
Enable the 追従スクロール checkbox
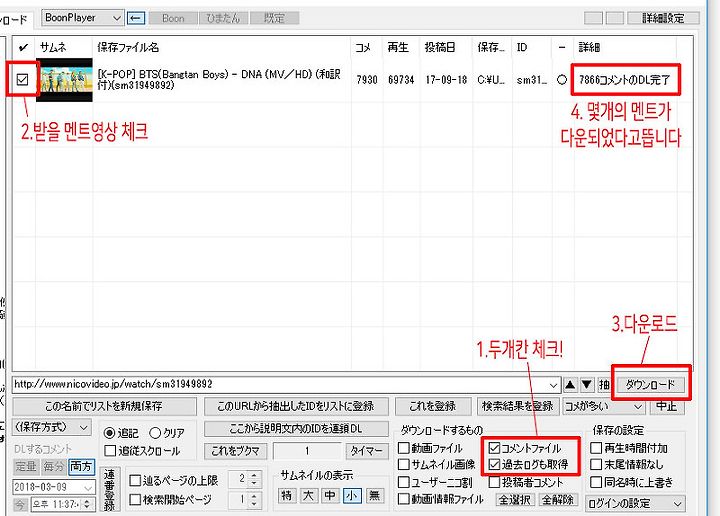110,451
